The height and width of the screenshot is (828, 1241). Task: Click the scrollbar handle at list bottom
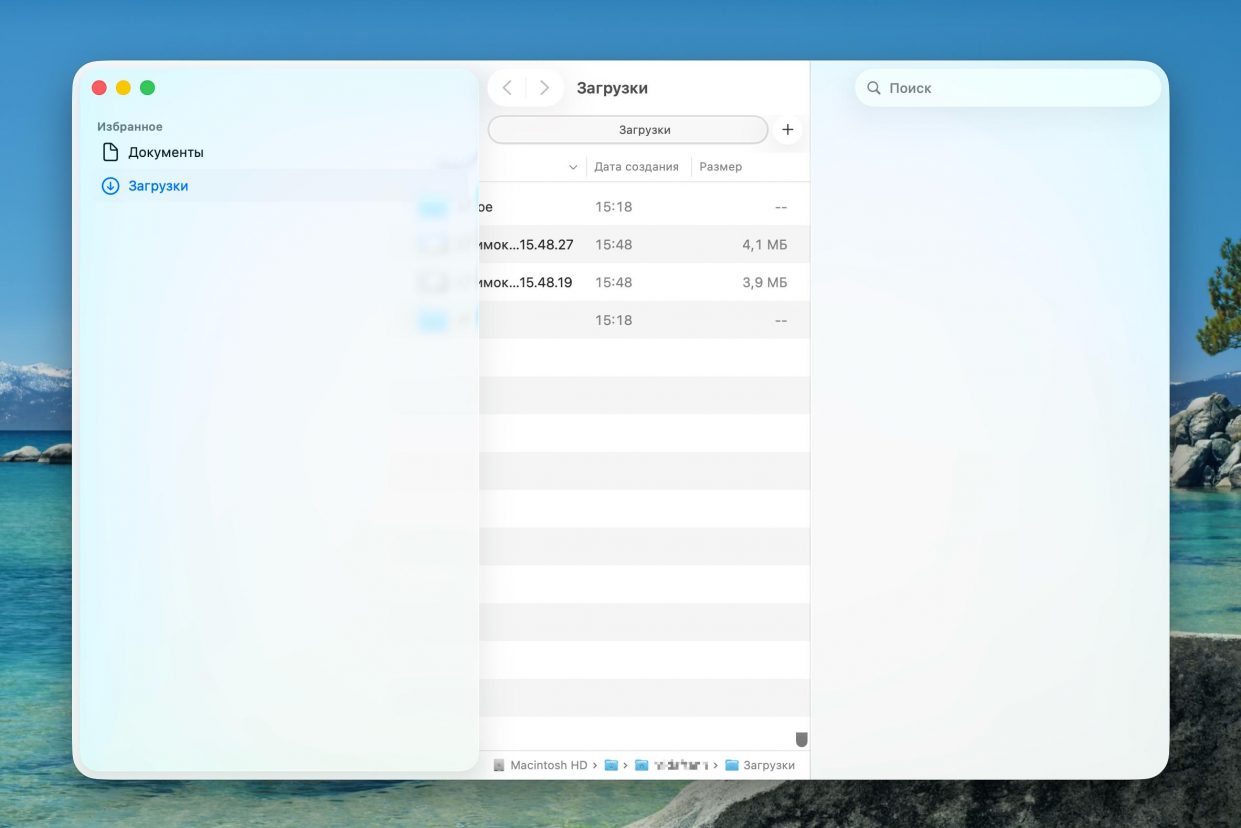coord(801,739)
